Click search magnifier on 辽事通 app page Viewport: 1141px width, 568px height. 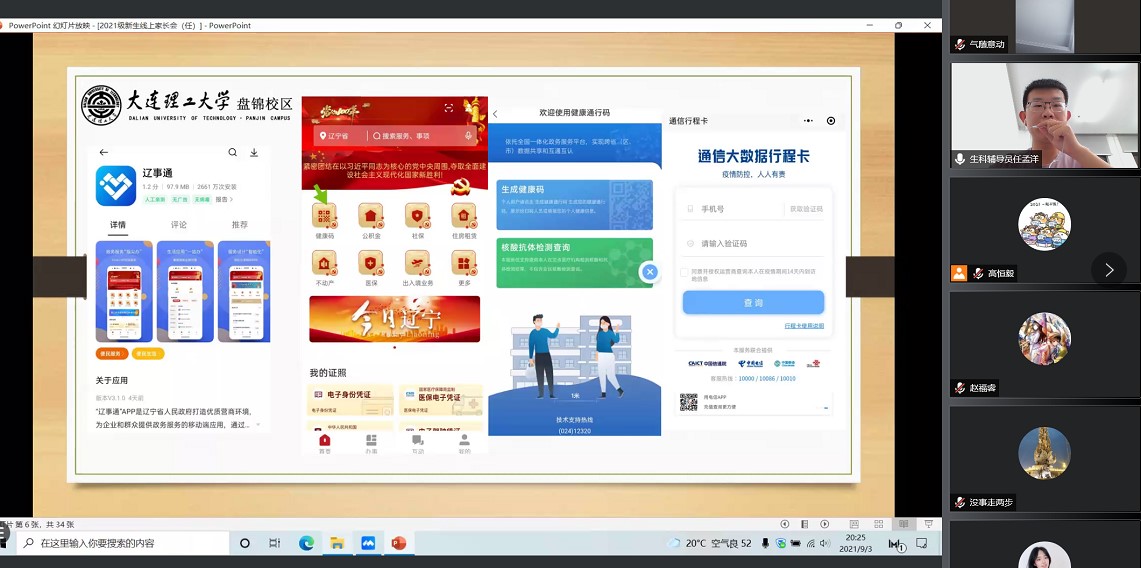(233, 153)
